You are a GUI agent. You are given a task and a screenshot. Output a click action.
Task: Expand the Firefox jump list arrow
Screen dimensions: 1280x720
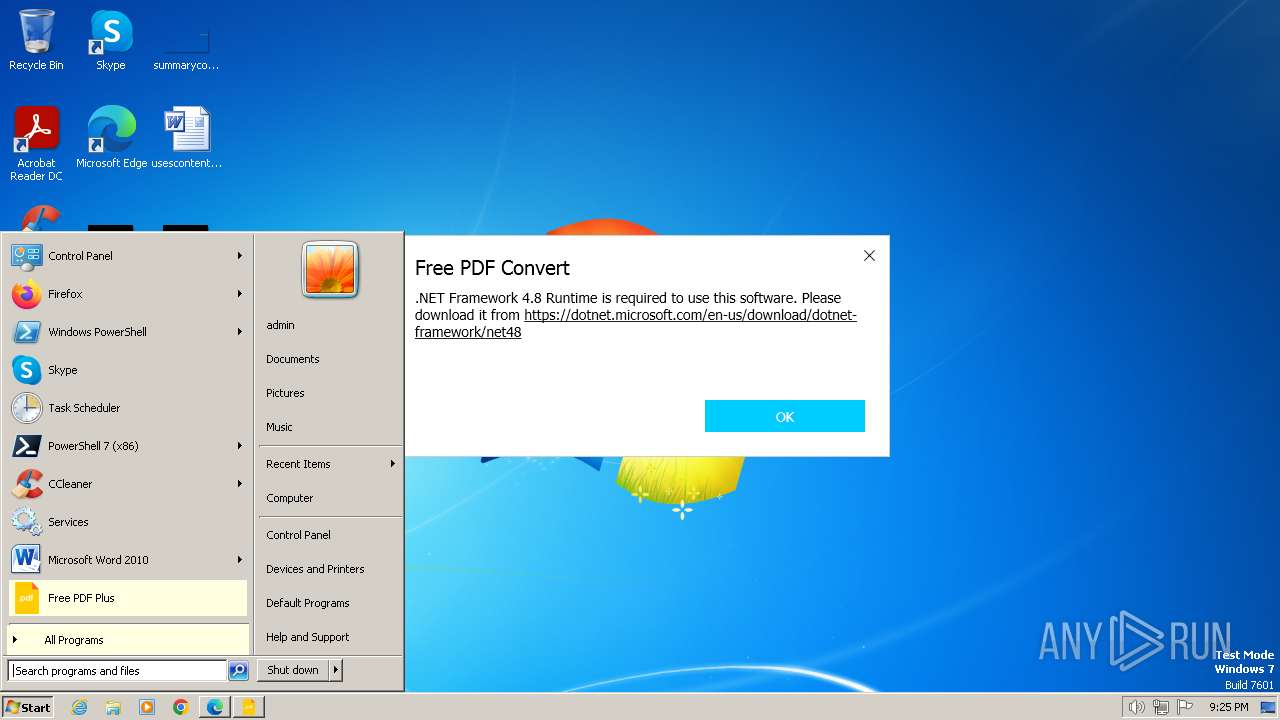point(240,294)
